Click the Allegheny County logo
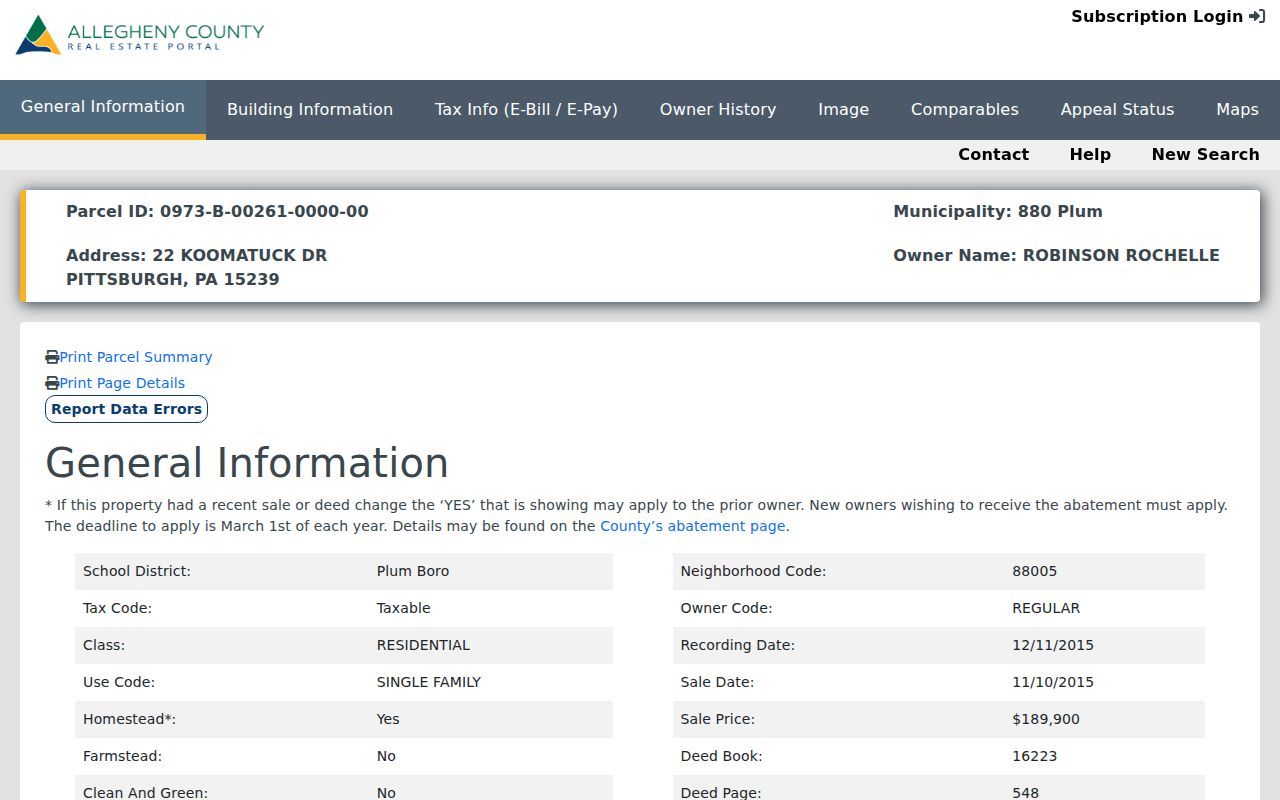Screen dimensions: 1280x800 coord(140,35)
